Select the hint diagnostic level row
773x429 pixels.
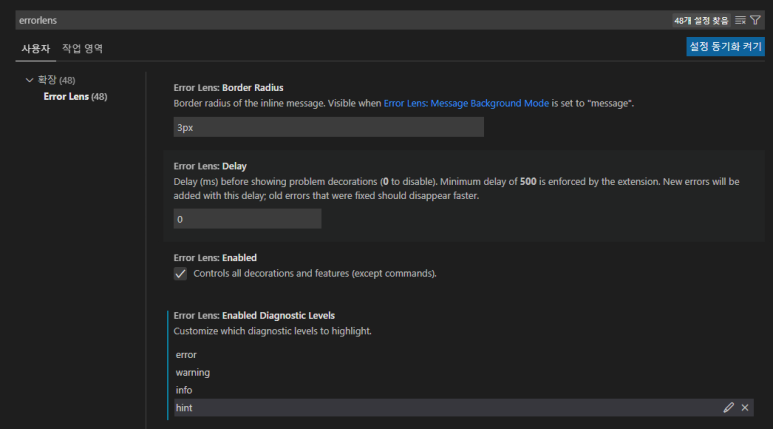(x=463, y=408)
